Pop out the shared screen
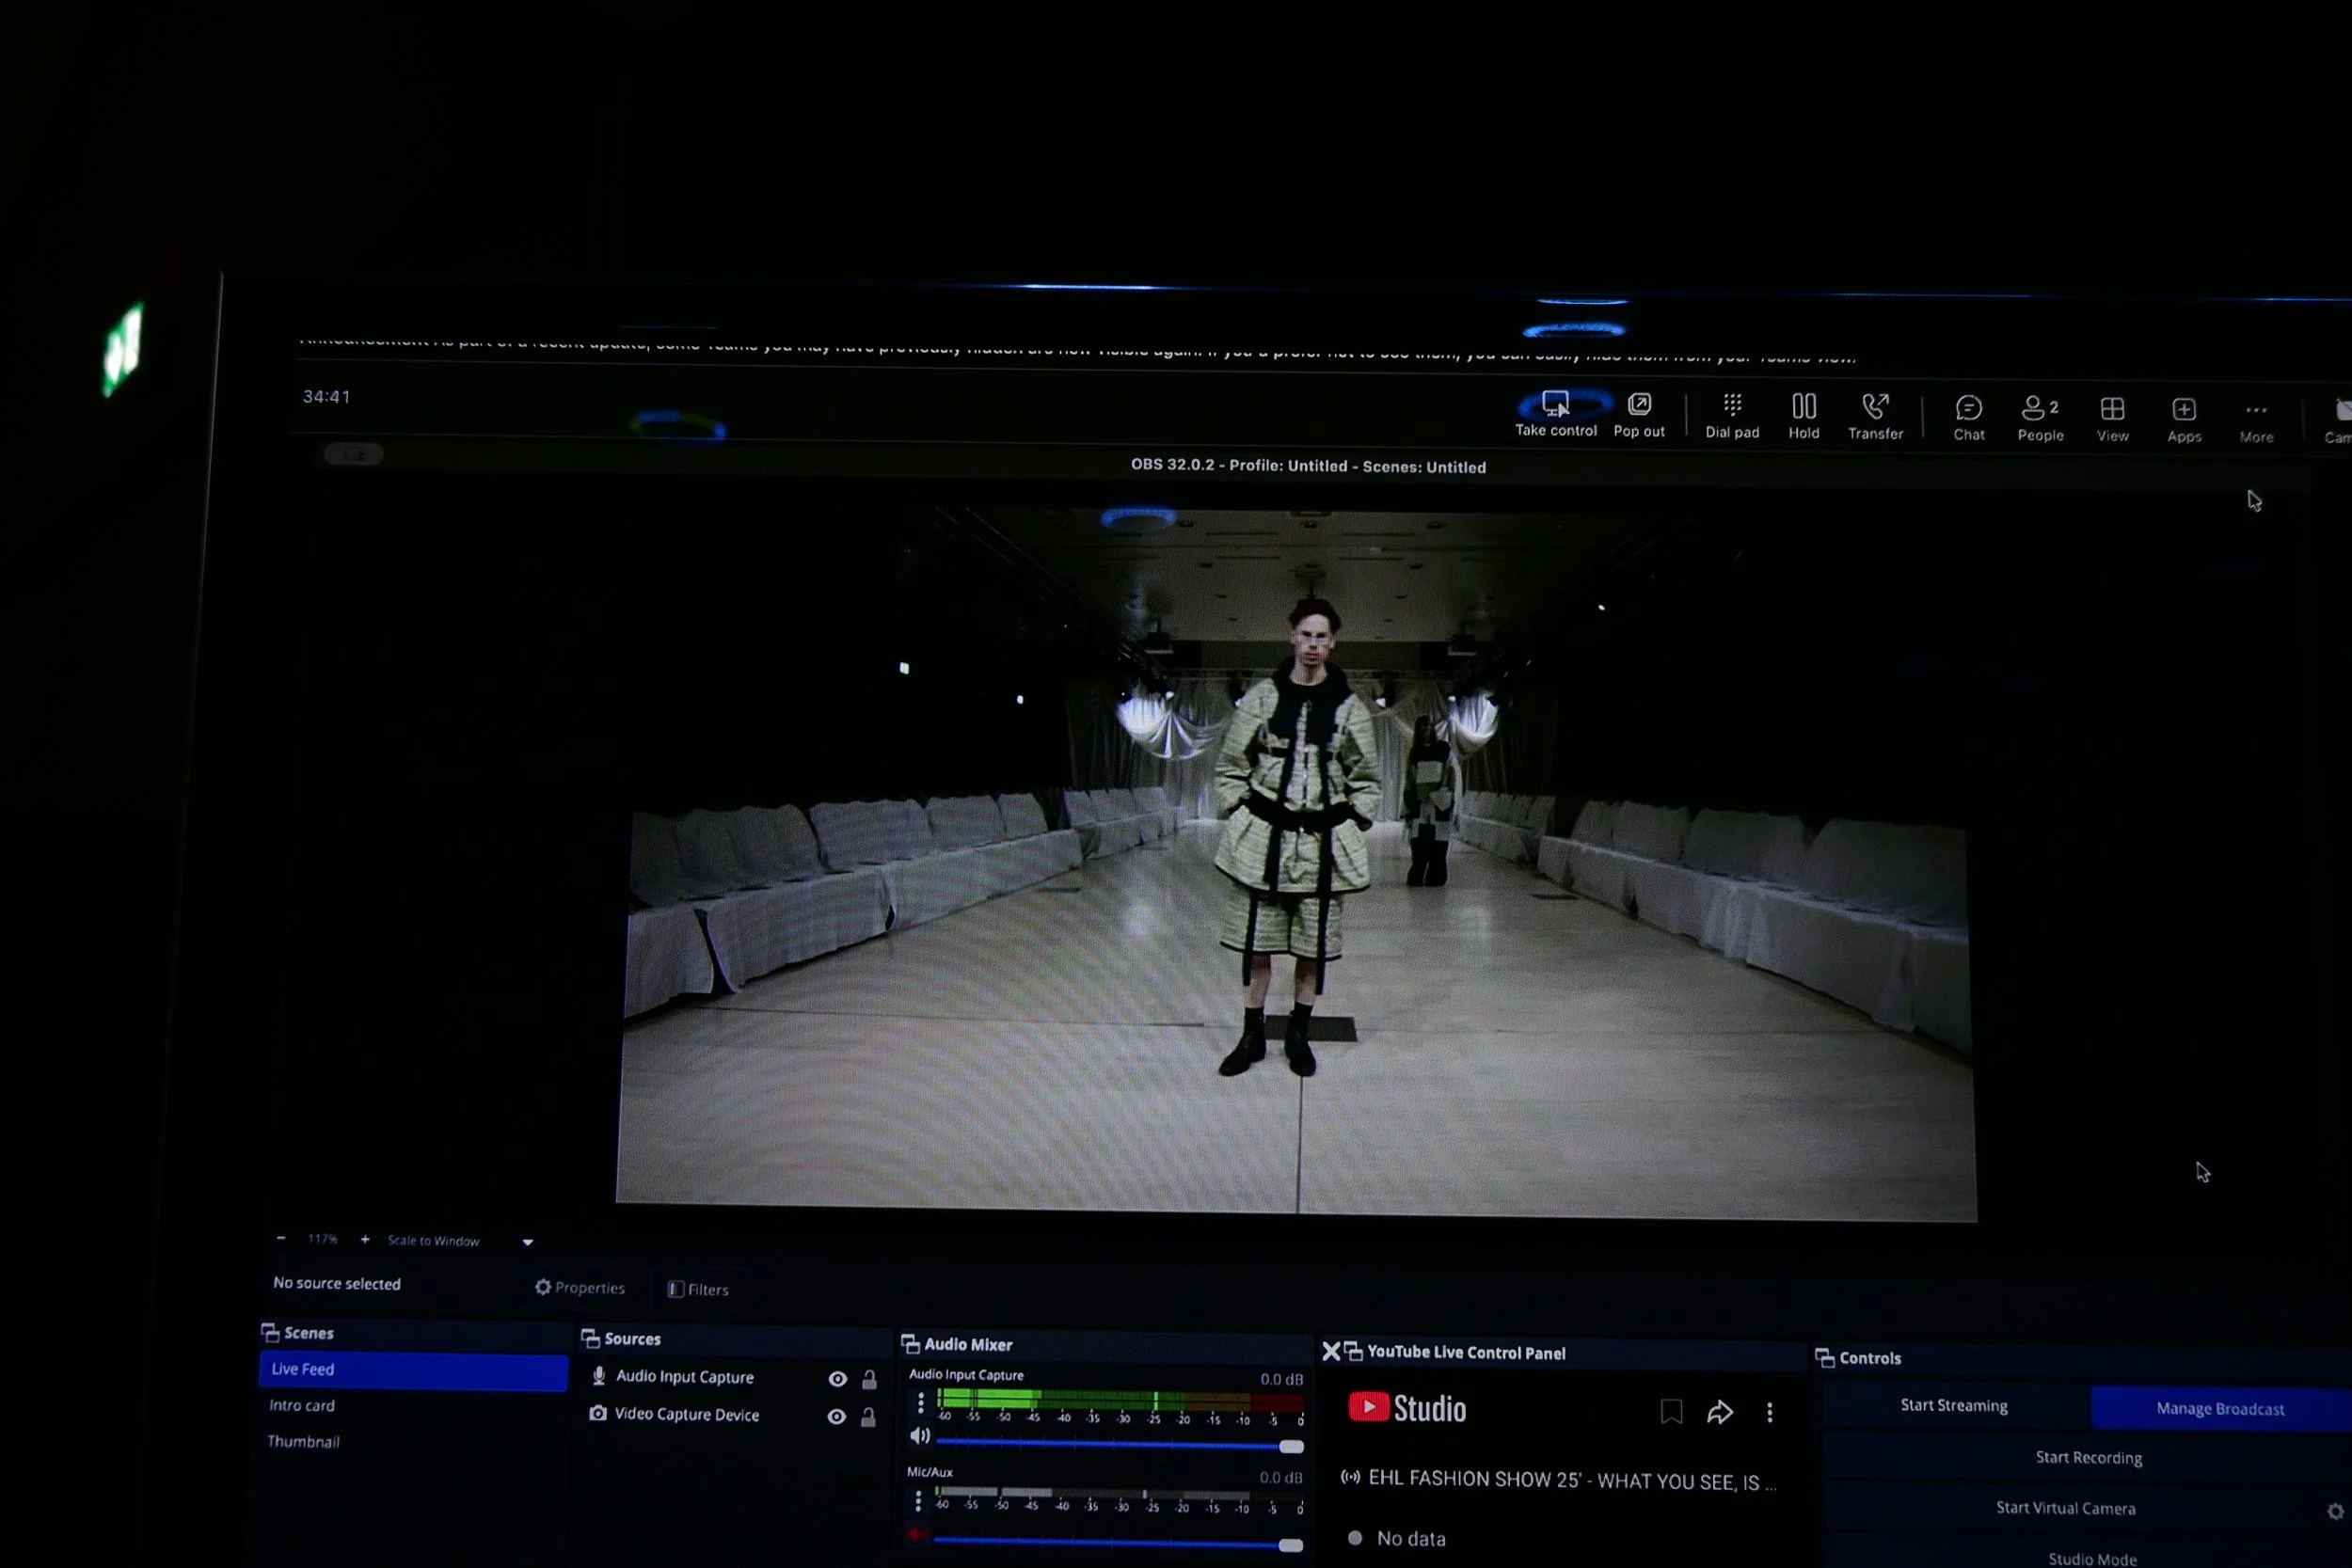Screen dimensions: 2352x1568 (x=1638, y=405)
